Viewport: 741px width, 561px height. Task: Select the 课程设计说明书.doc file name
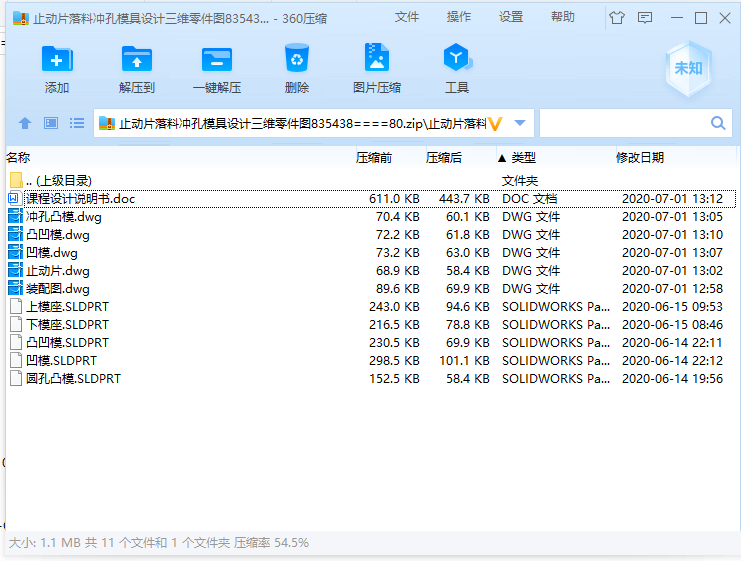80,199
